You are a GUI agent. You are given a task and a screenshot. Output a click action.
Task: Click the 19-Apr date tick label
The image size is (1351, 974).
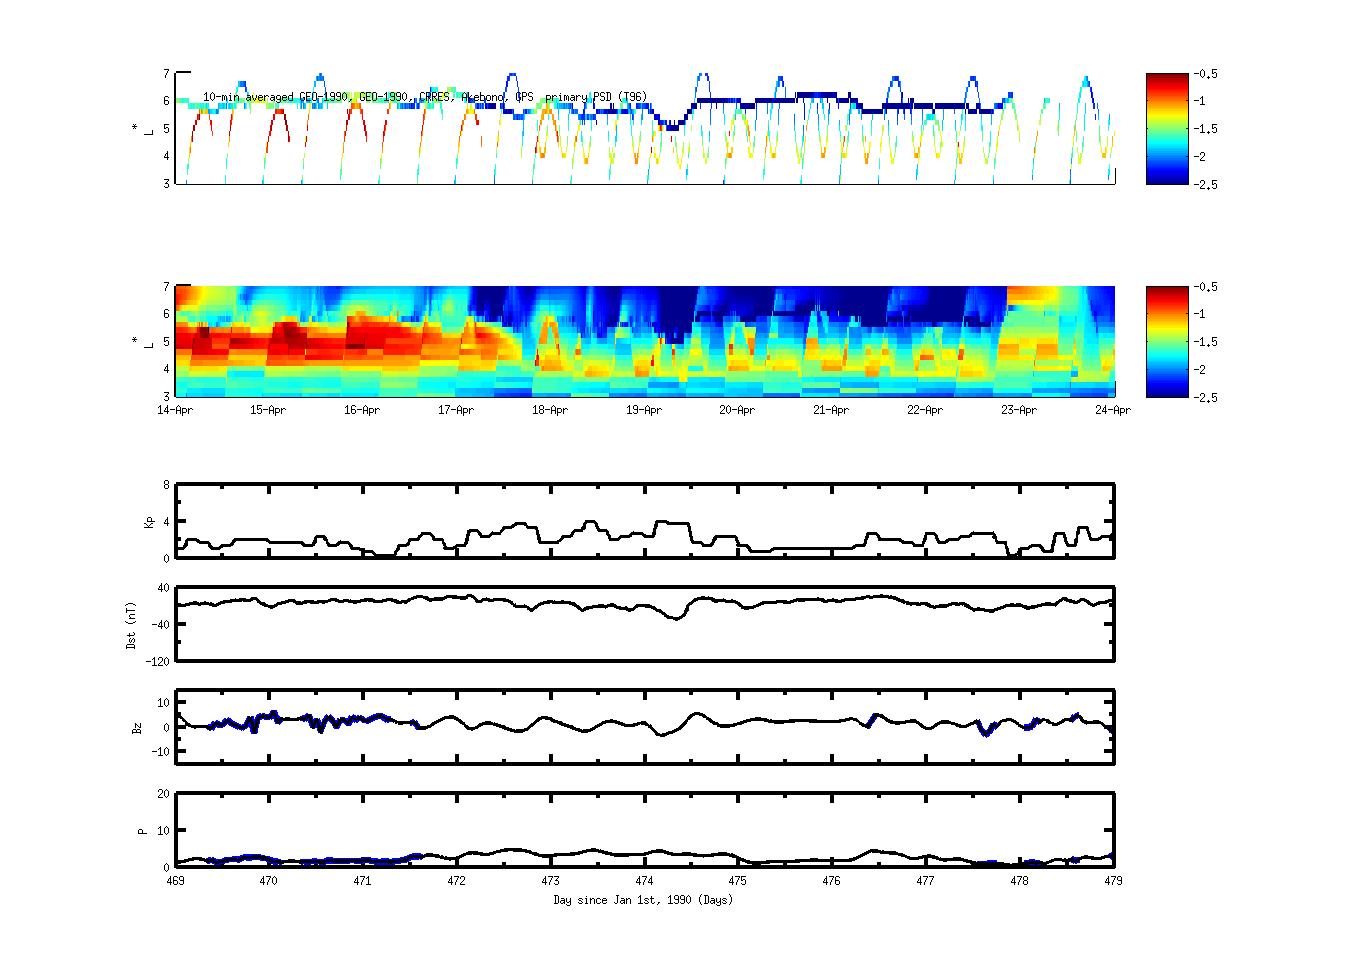pyautogui.click(x=644, y=410)
